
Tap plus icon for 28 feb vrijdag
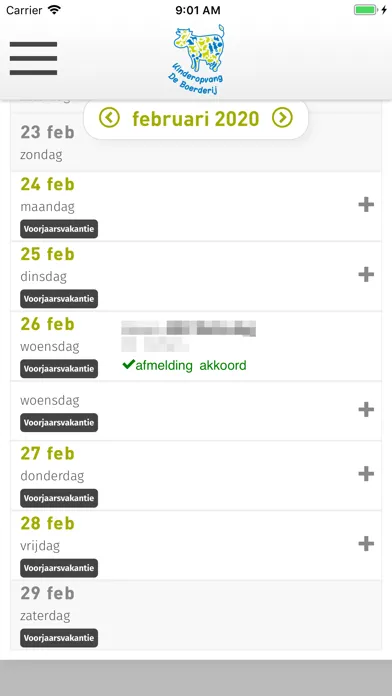pos(366,544)
